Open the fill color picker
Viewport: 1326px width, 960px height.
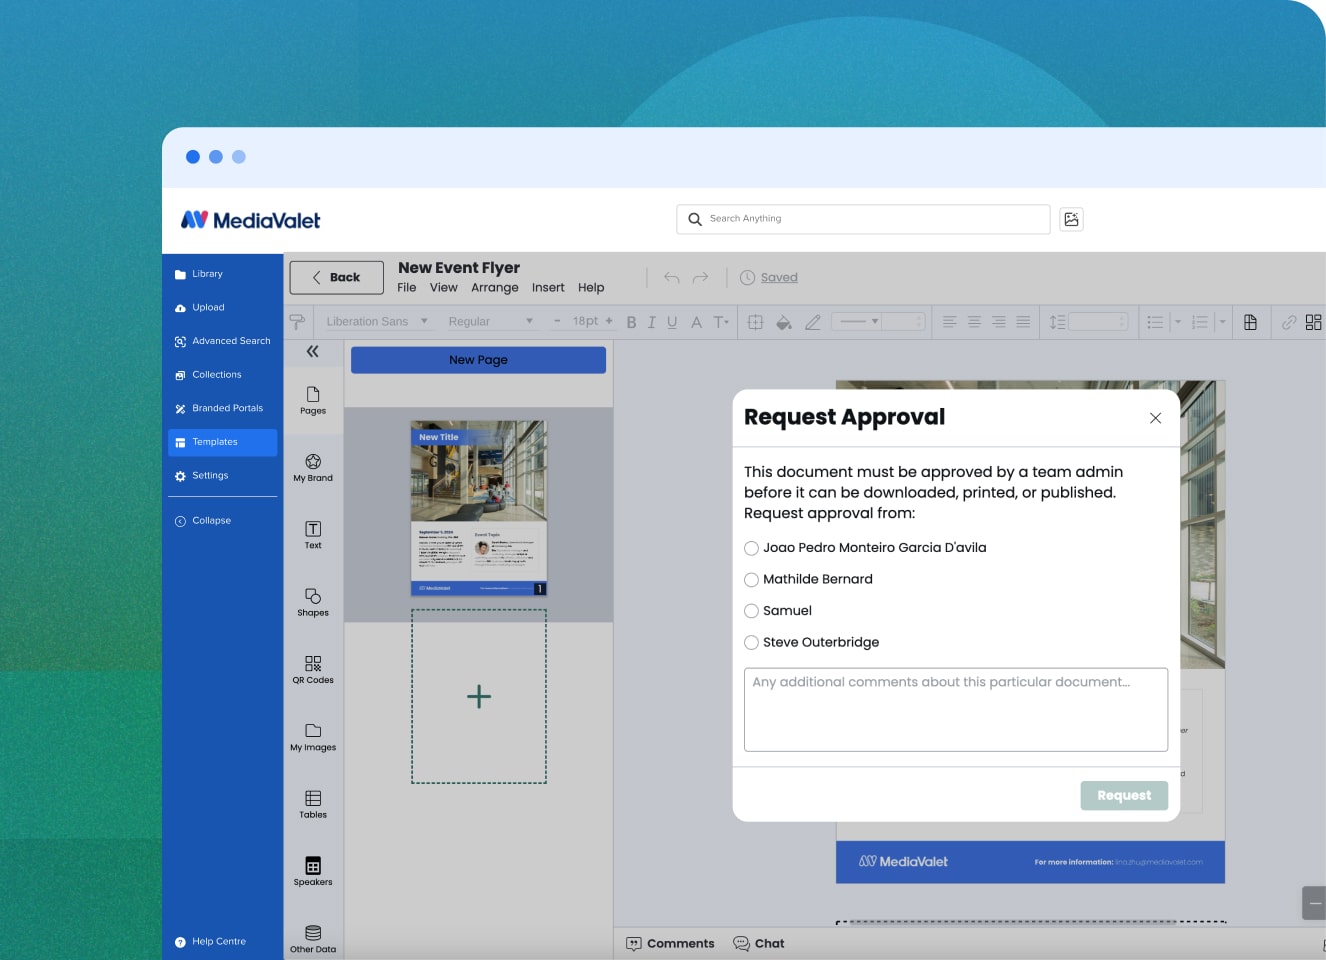tap(784, 321)
